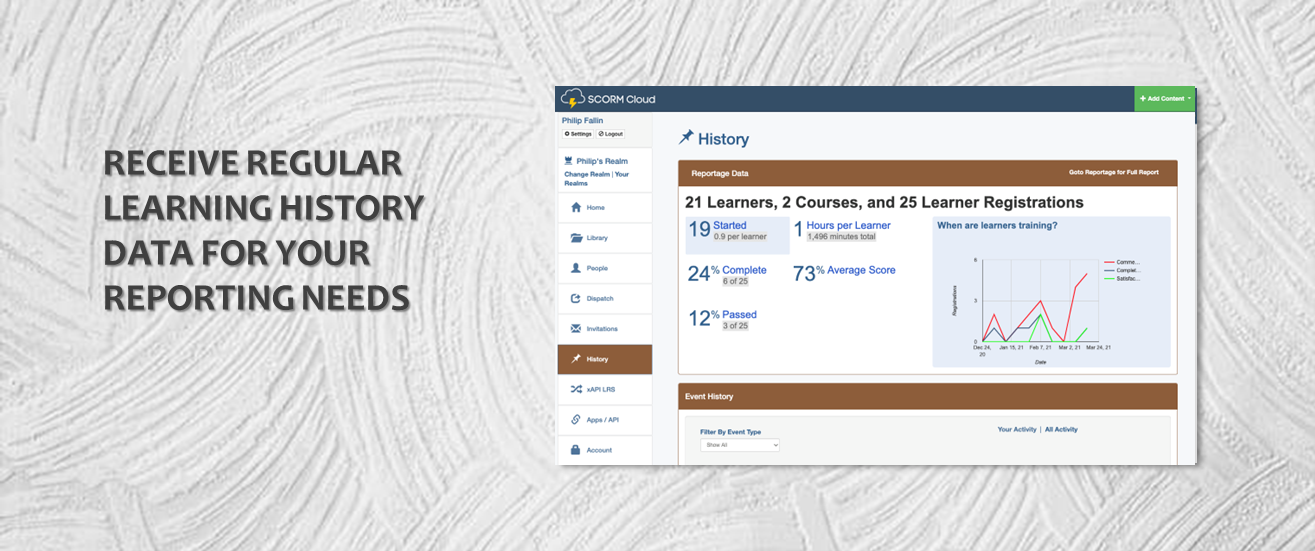The height and width of the screenshot is (551, 1315).
Task: Open Filter By Event Type Show All dropdown
Action: [740, 444]
